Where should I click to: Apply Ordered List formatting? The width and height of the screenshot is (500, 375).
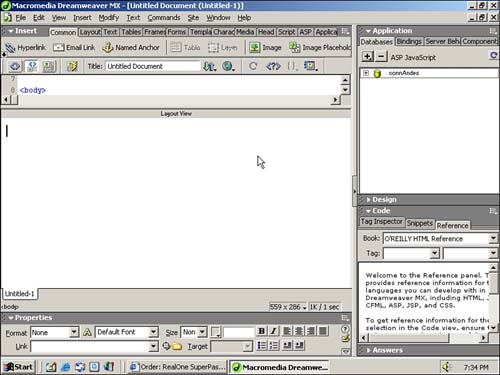pyautogui.click(x=274, y=345)
